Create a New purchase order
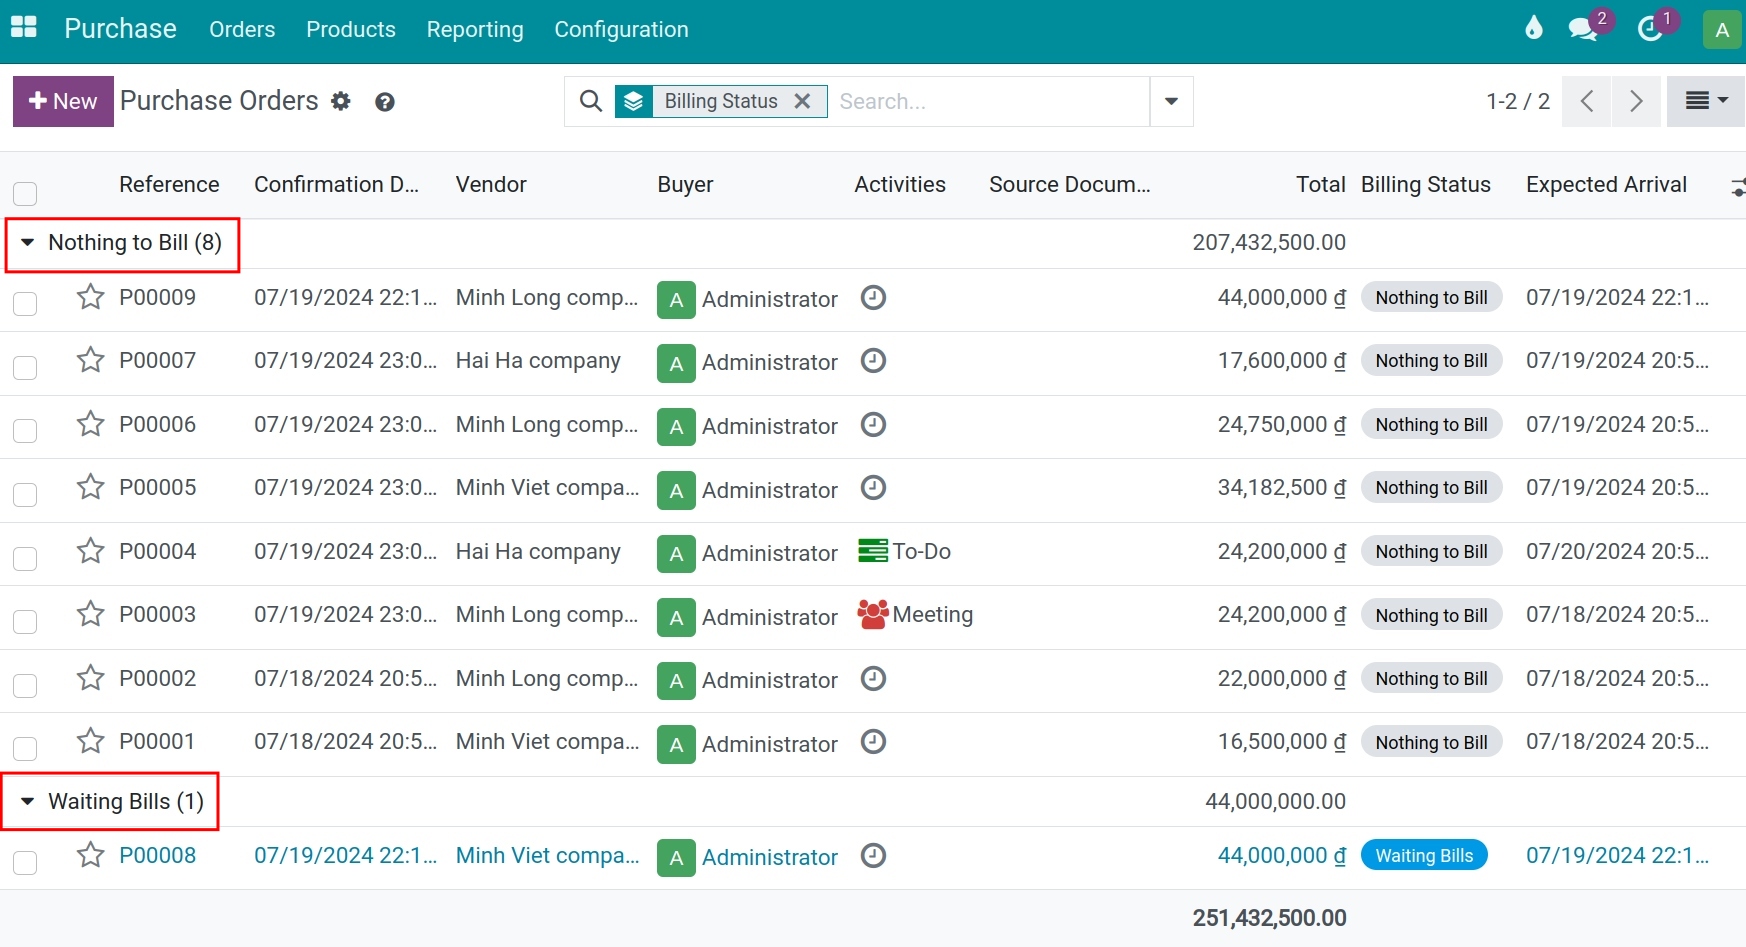1746x947 pixels. (x=63, y=101)
